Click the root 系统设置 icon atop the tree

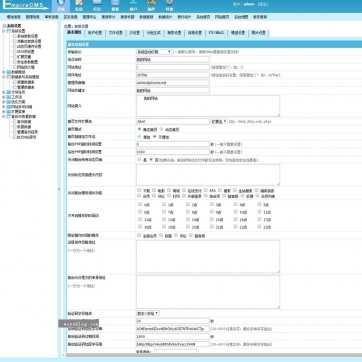[4, 26]
